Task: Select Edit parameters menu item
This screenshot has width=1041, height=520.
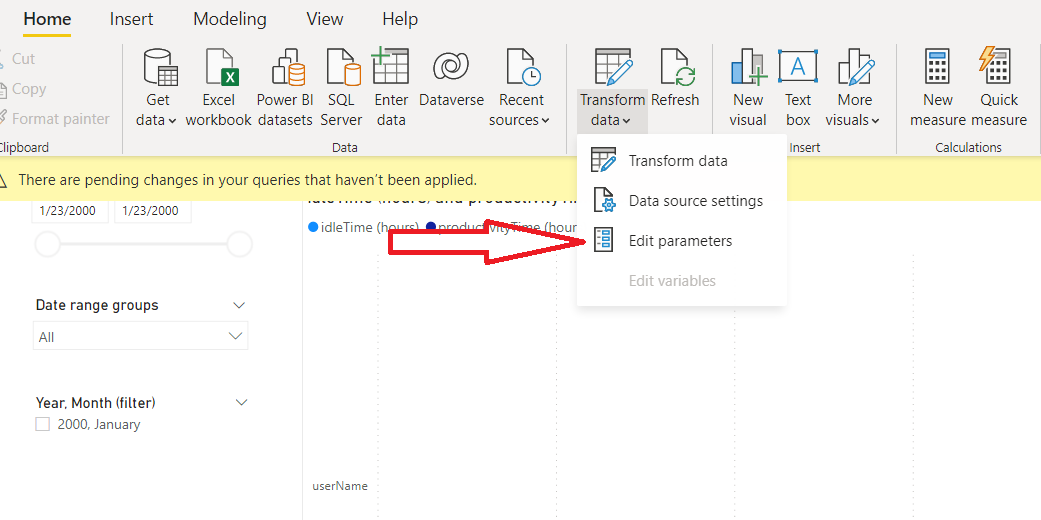Action: click(x=680, y=241)
